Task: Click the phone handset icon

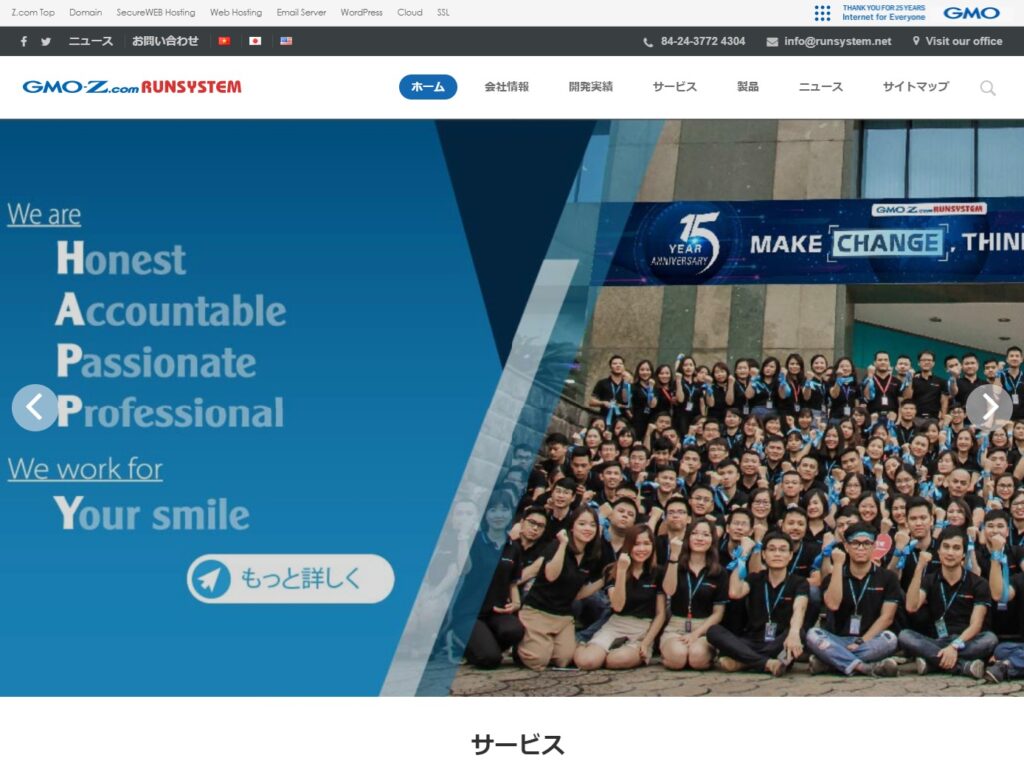Action: tap(648, 42)
